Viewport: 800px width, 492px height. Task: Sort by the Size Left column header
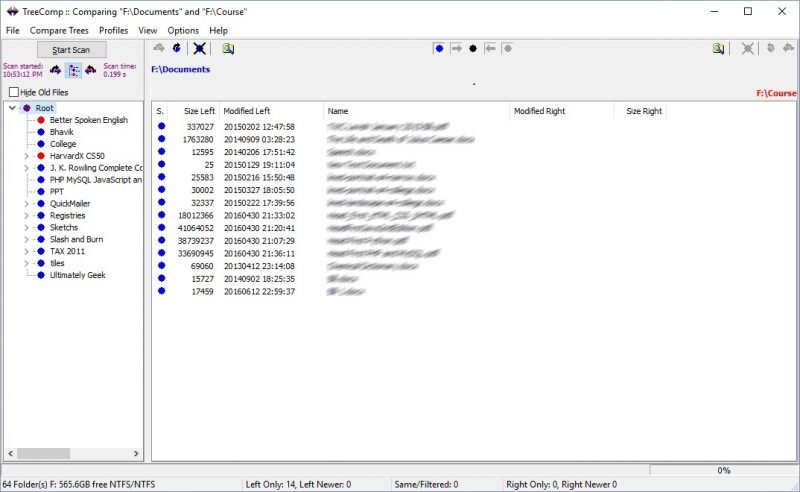point(199,111)
